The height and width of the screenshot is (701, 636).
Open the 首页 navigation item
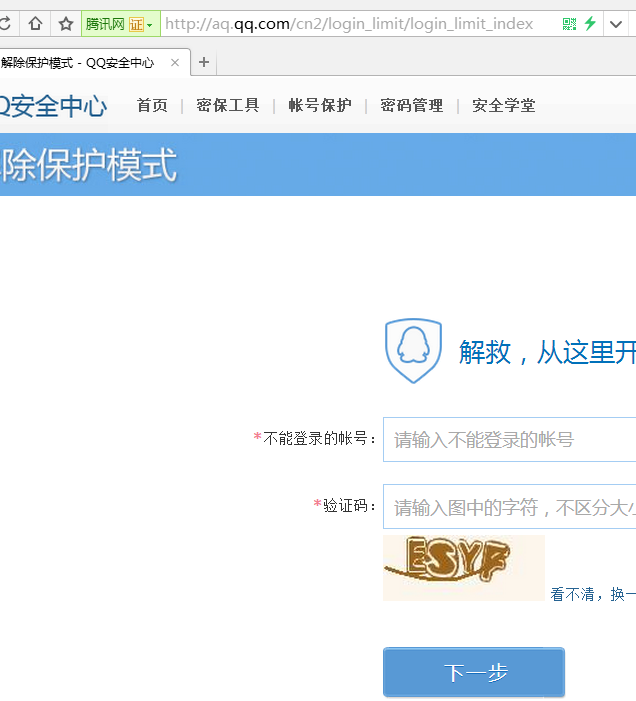pyautogui.click(x=152, y=106)
